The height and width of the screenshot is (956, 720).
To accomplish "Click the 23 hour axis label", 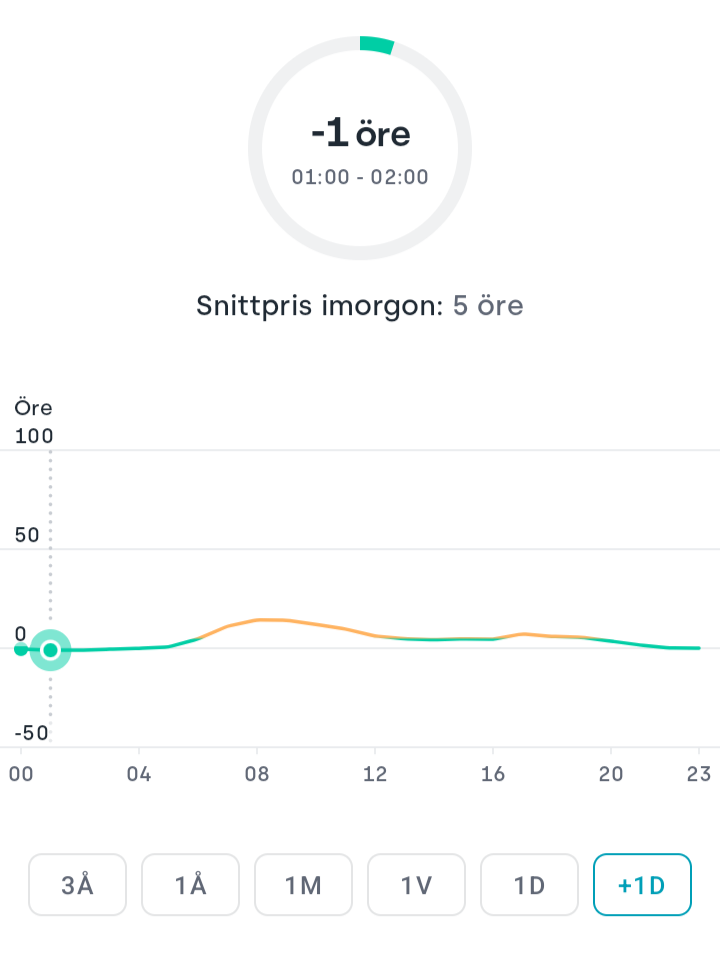I will (x=698, y=774).
